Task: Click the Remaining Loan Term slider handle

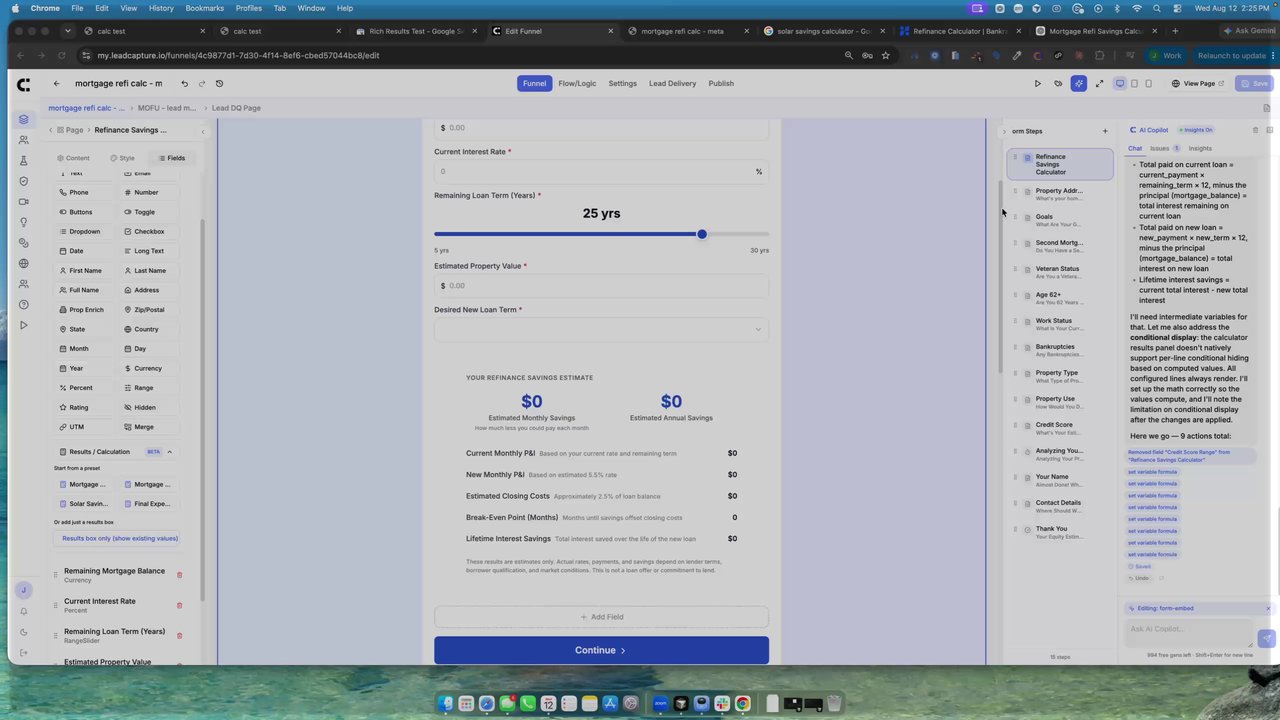Action: [x=701, y=234]
